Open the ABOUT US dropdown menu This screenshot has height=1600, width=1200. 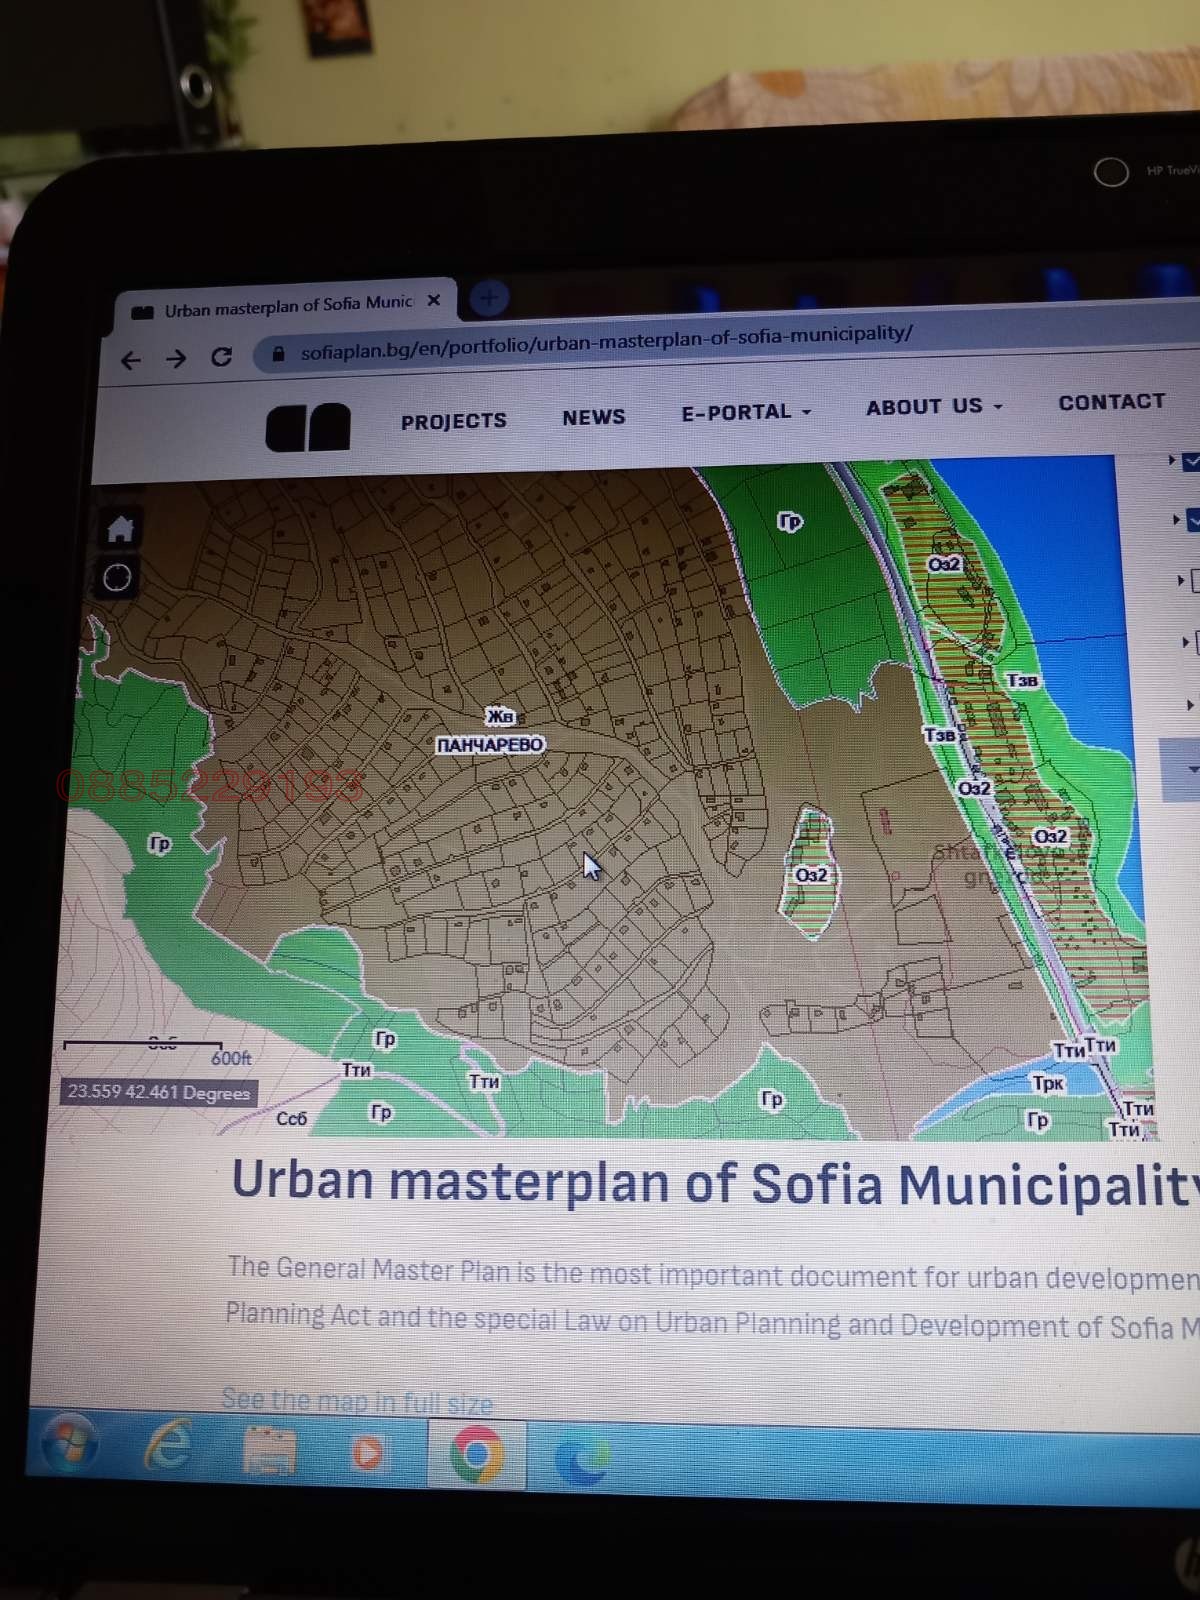click(933, 407)
